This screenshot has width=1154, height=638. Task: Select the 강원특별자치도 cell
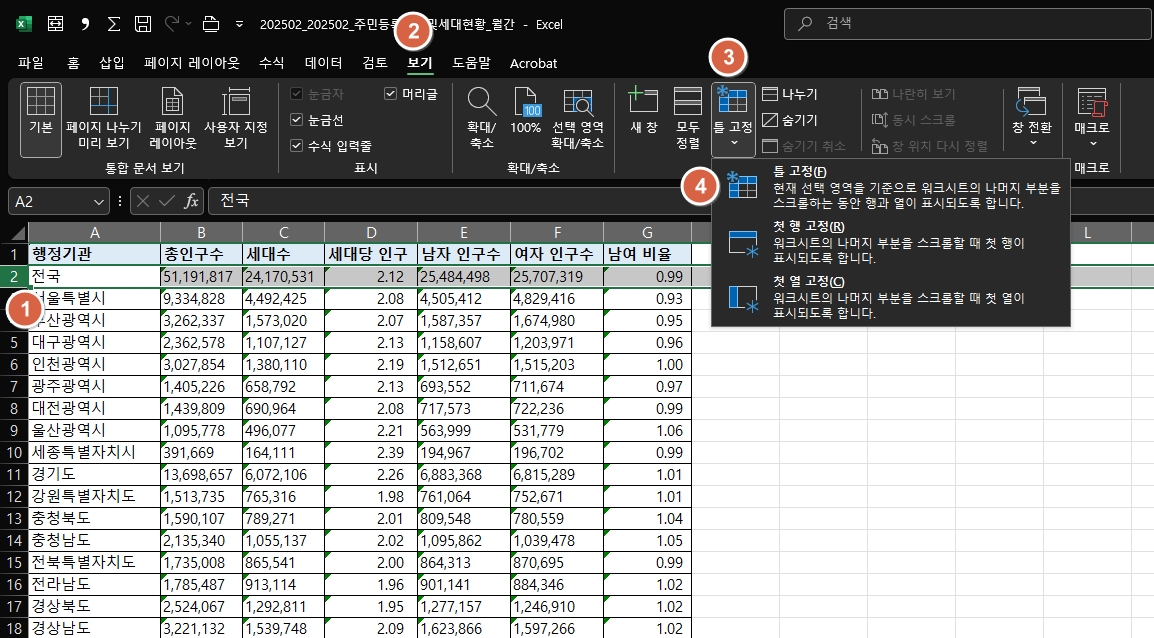tap(94, 497)
